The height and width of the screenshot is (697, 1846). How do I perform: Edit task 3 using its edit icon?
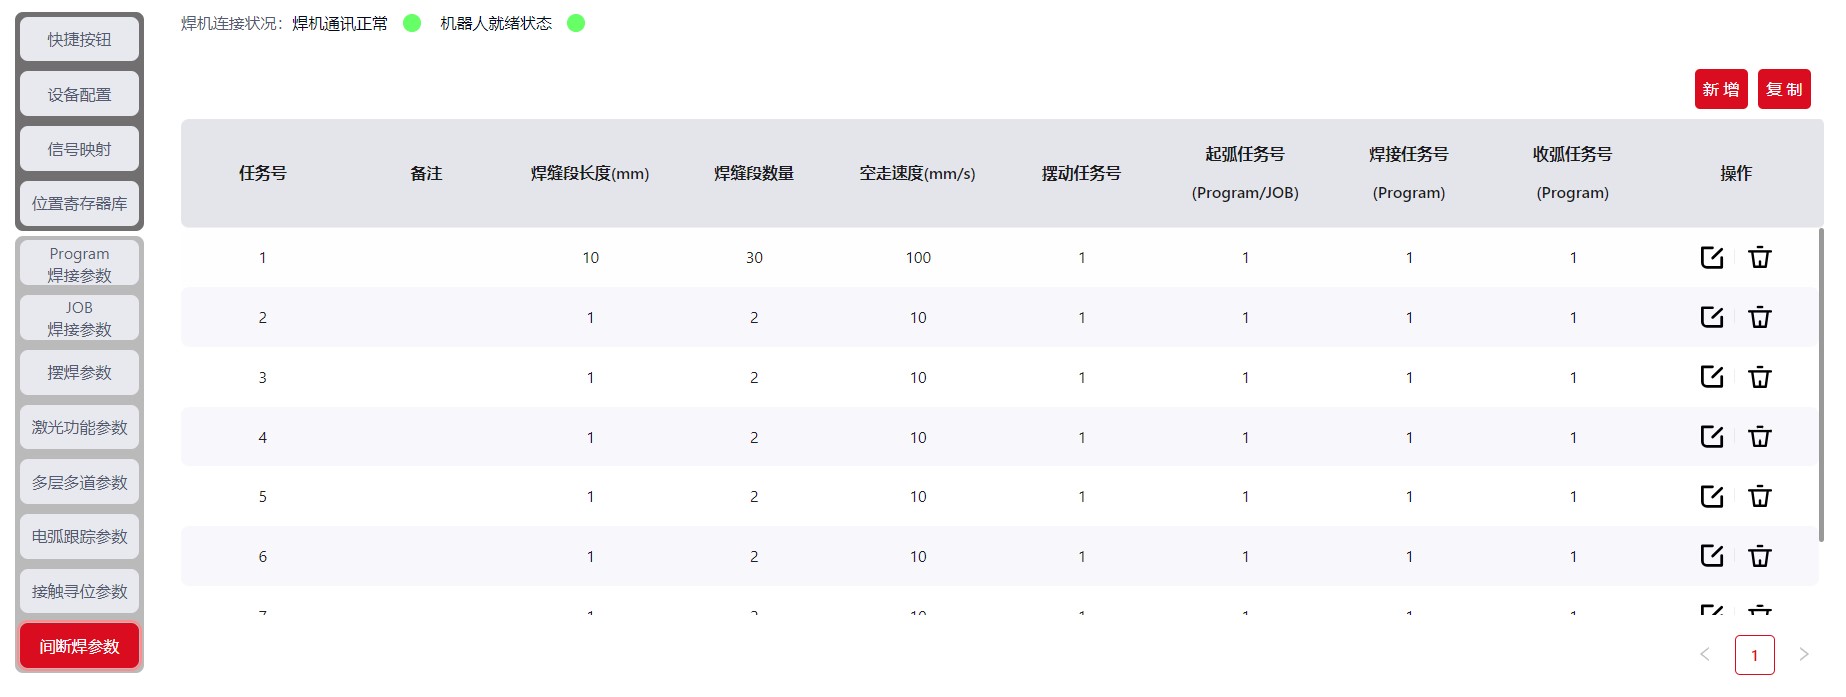point(1711,377)
